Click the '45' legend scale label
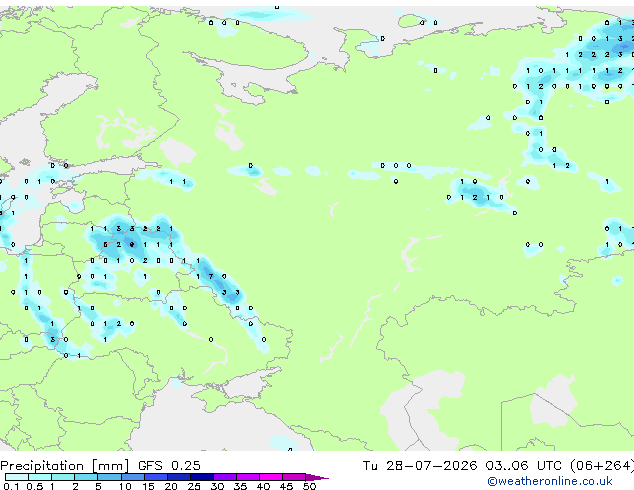 tap(286, 486)
